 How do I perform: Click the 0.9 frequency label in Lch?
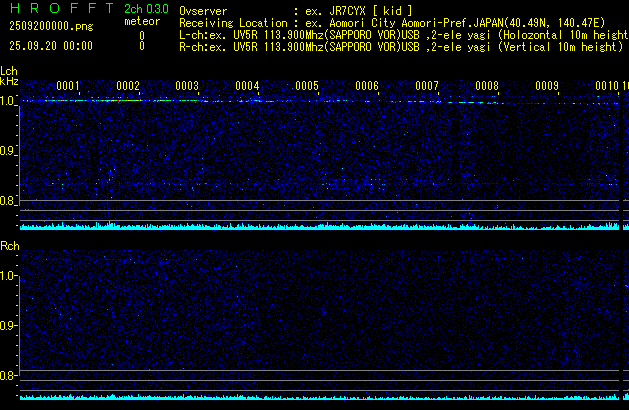pos(8,151)
